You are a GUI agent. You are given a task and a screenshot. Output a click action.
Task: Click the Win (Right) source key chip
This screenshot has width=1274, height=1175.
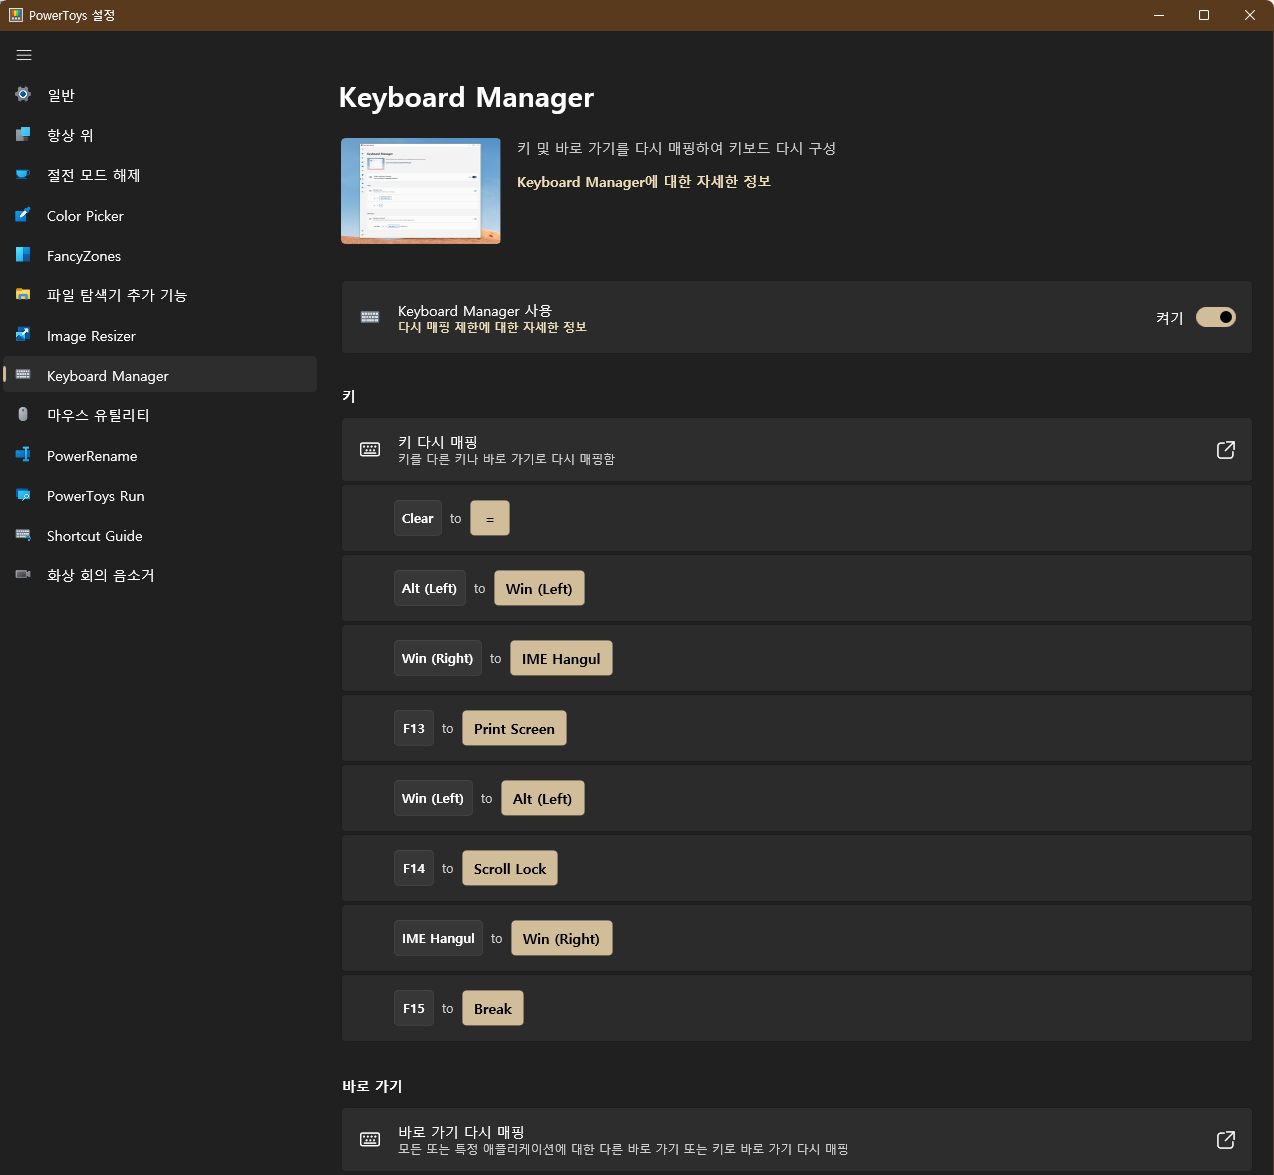click(x=437, y=658)
